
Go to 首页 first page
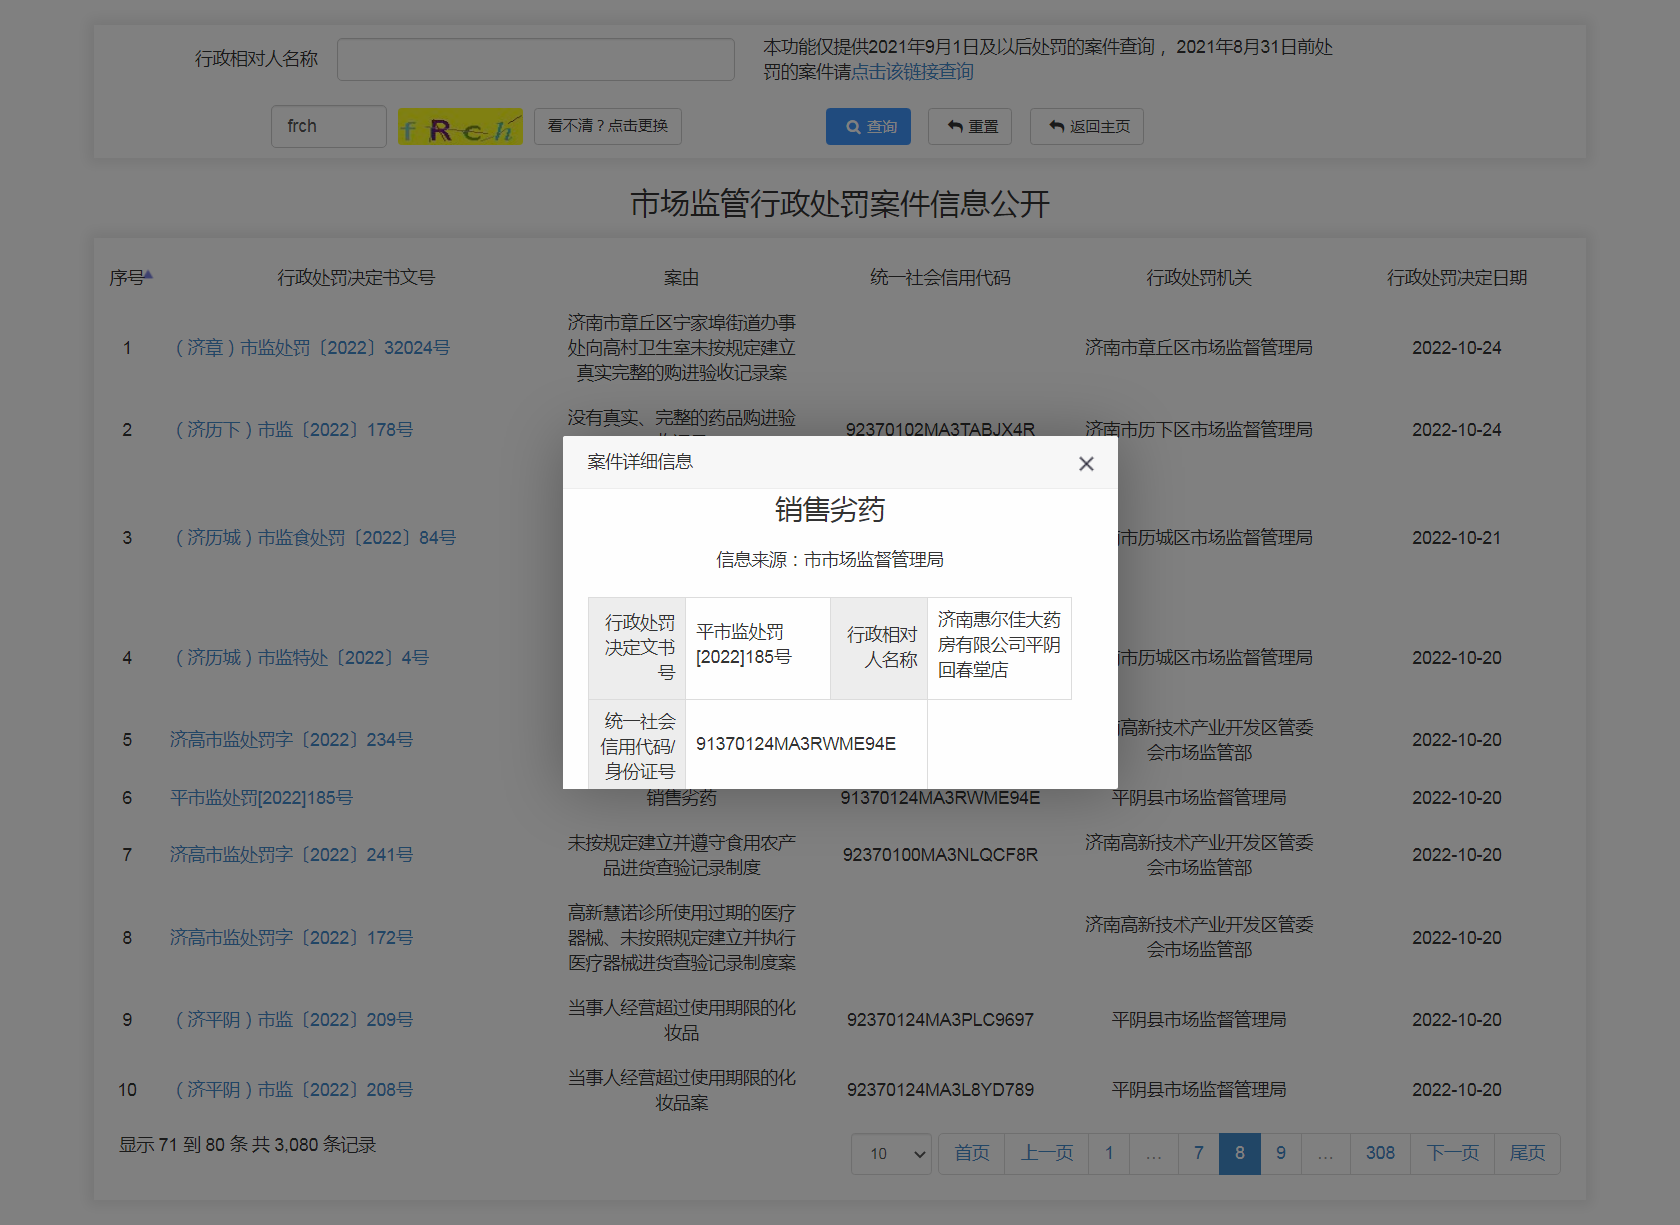point(972,1154)
